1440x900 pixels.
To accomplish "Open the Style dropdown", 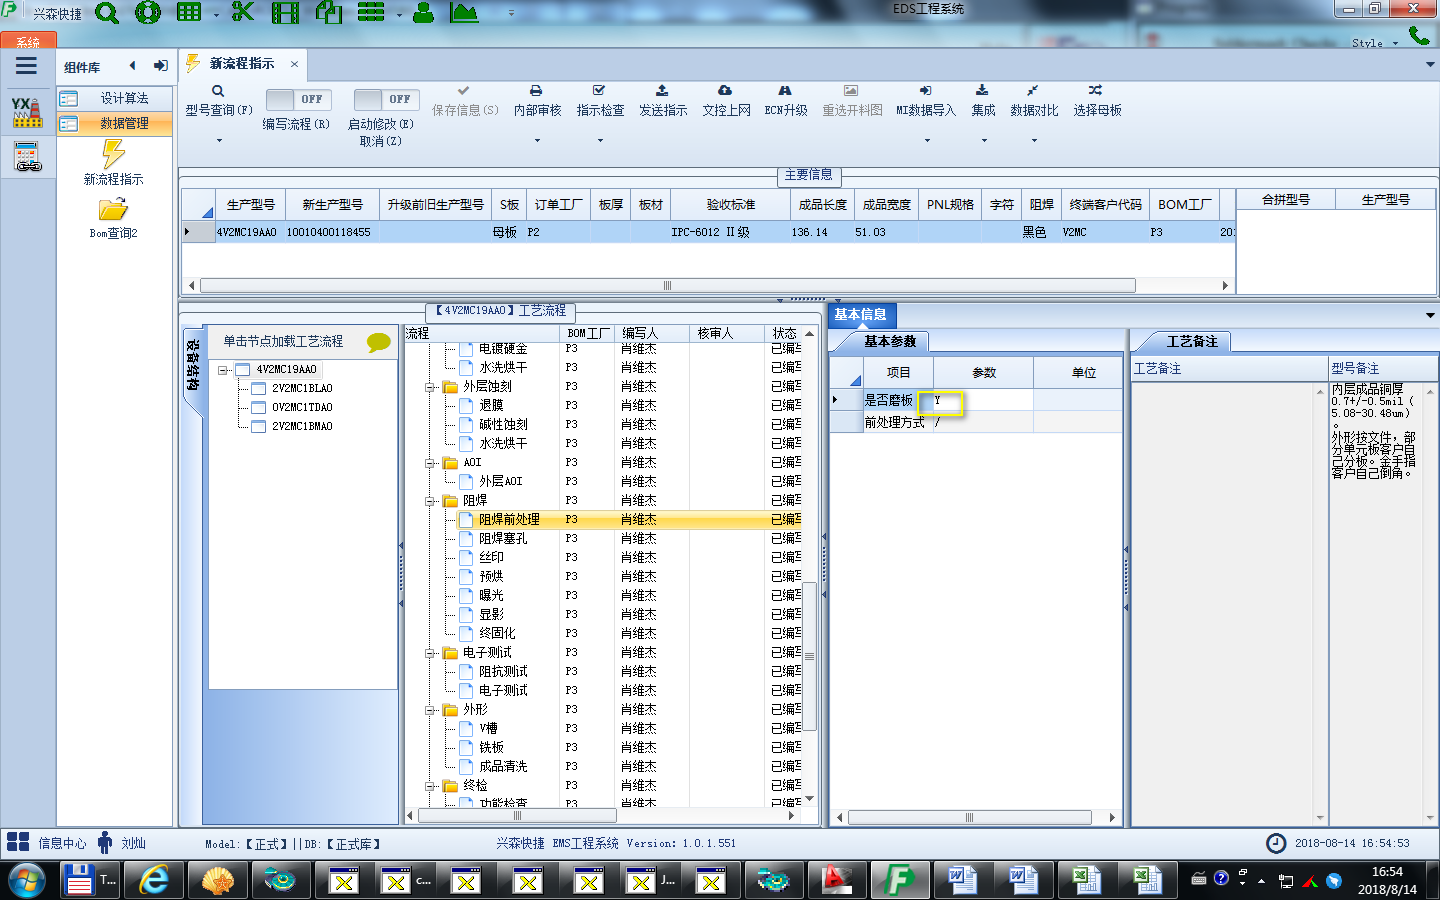I will tap(1375, 43).
